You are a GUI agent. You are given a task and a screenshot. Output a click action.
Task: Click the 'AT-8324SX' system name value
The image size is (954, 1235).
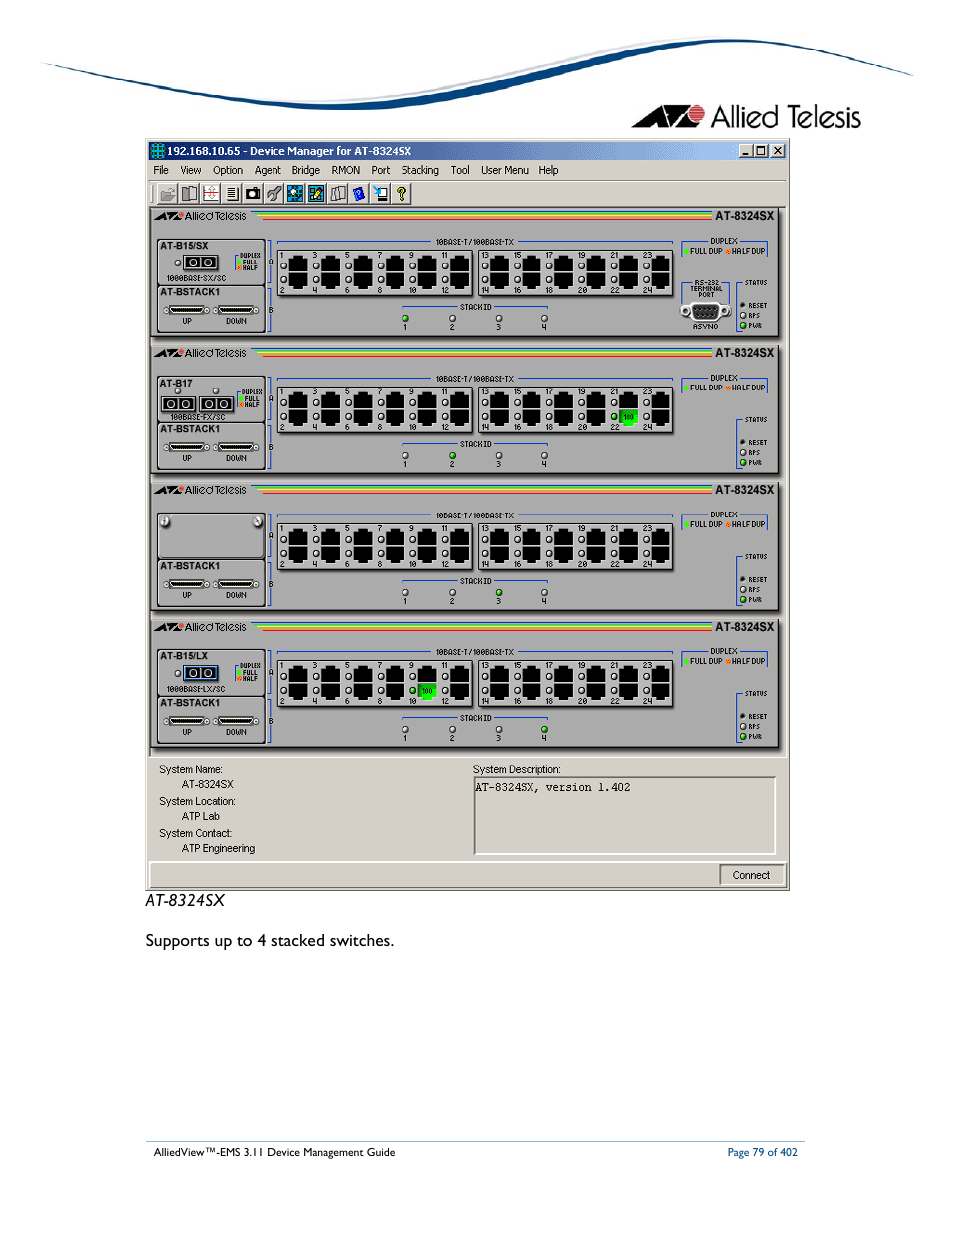click(207, 785)
